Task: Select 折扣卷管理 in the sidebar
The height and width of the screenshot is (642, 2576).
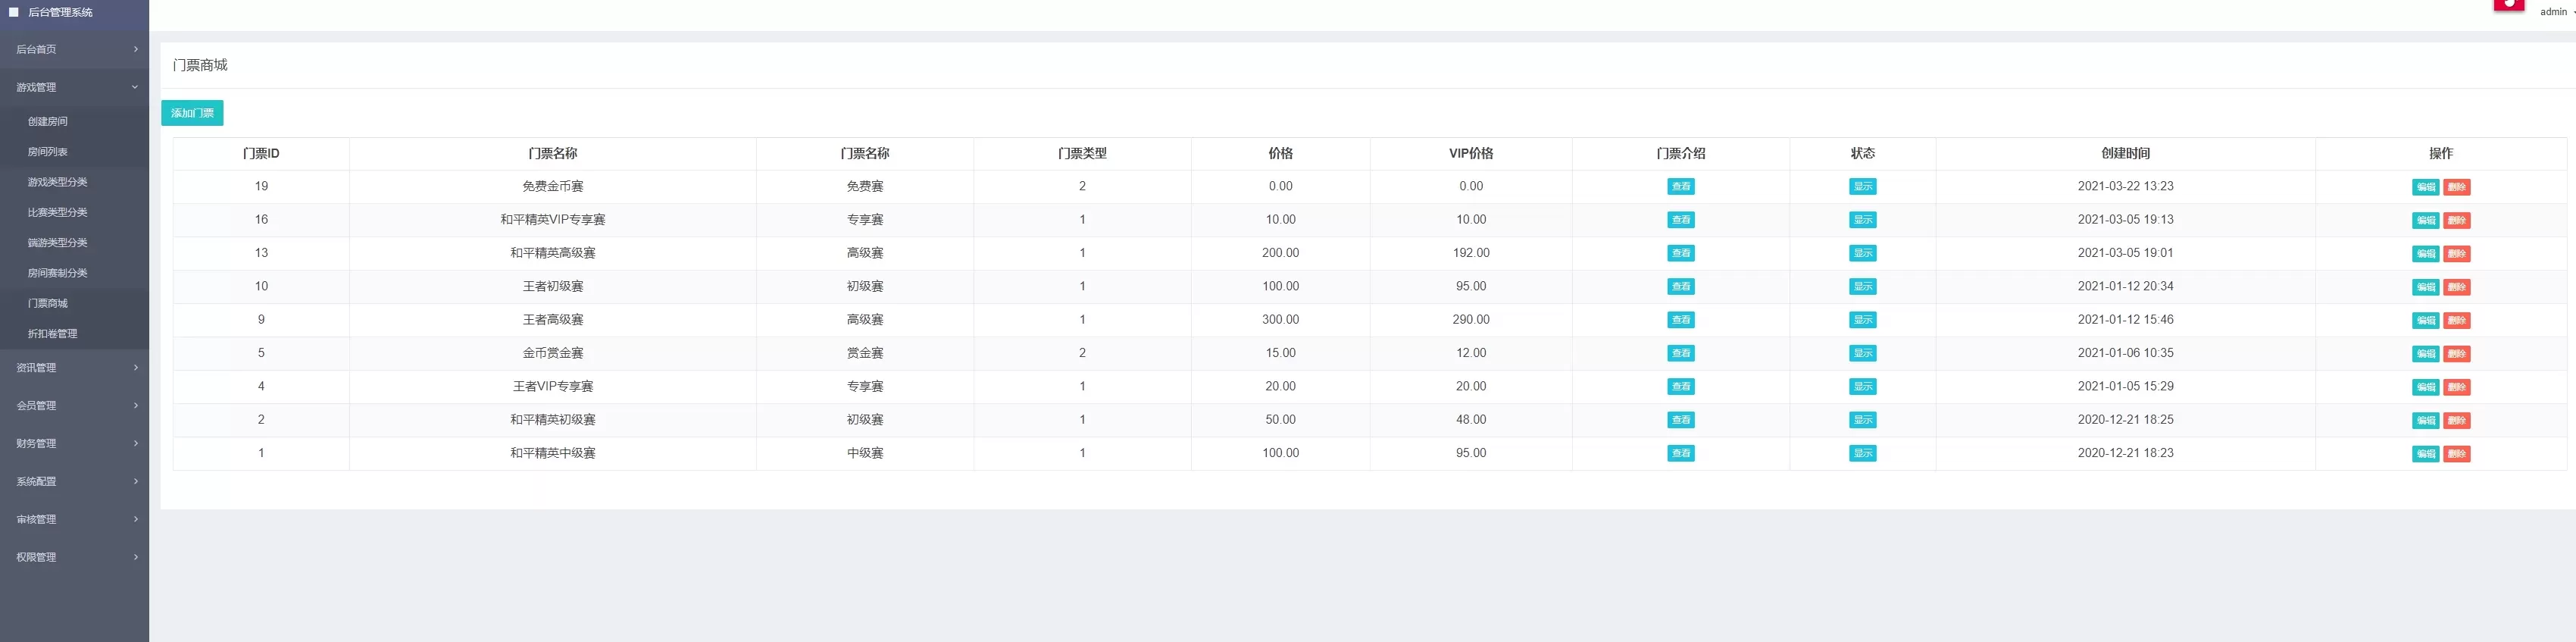Action: pos(52,334)
